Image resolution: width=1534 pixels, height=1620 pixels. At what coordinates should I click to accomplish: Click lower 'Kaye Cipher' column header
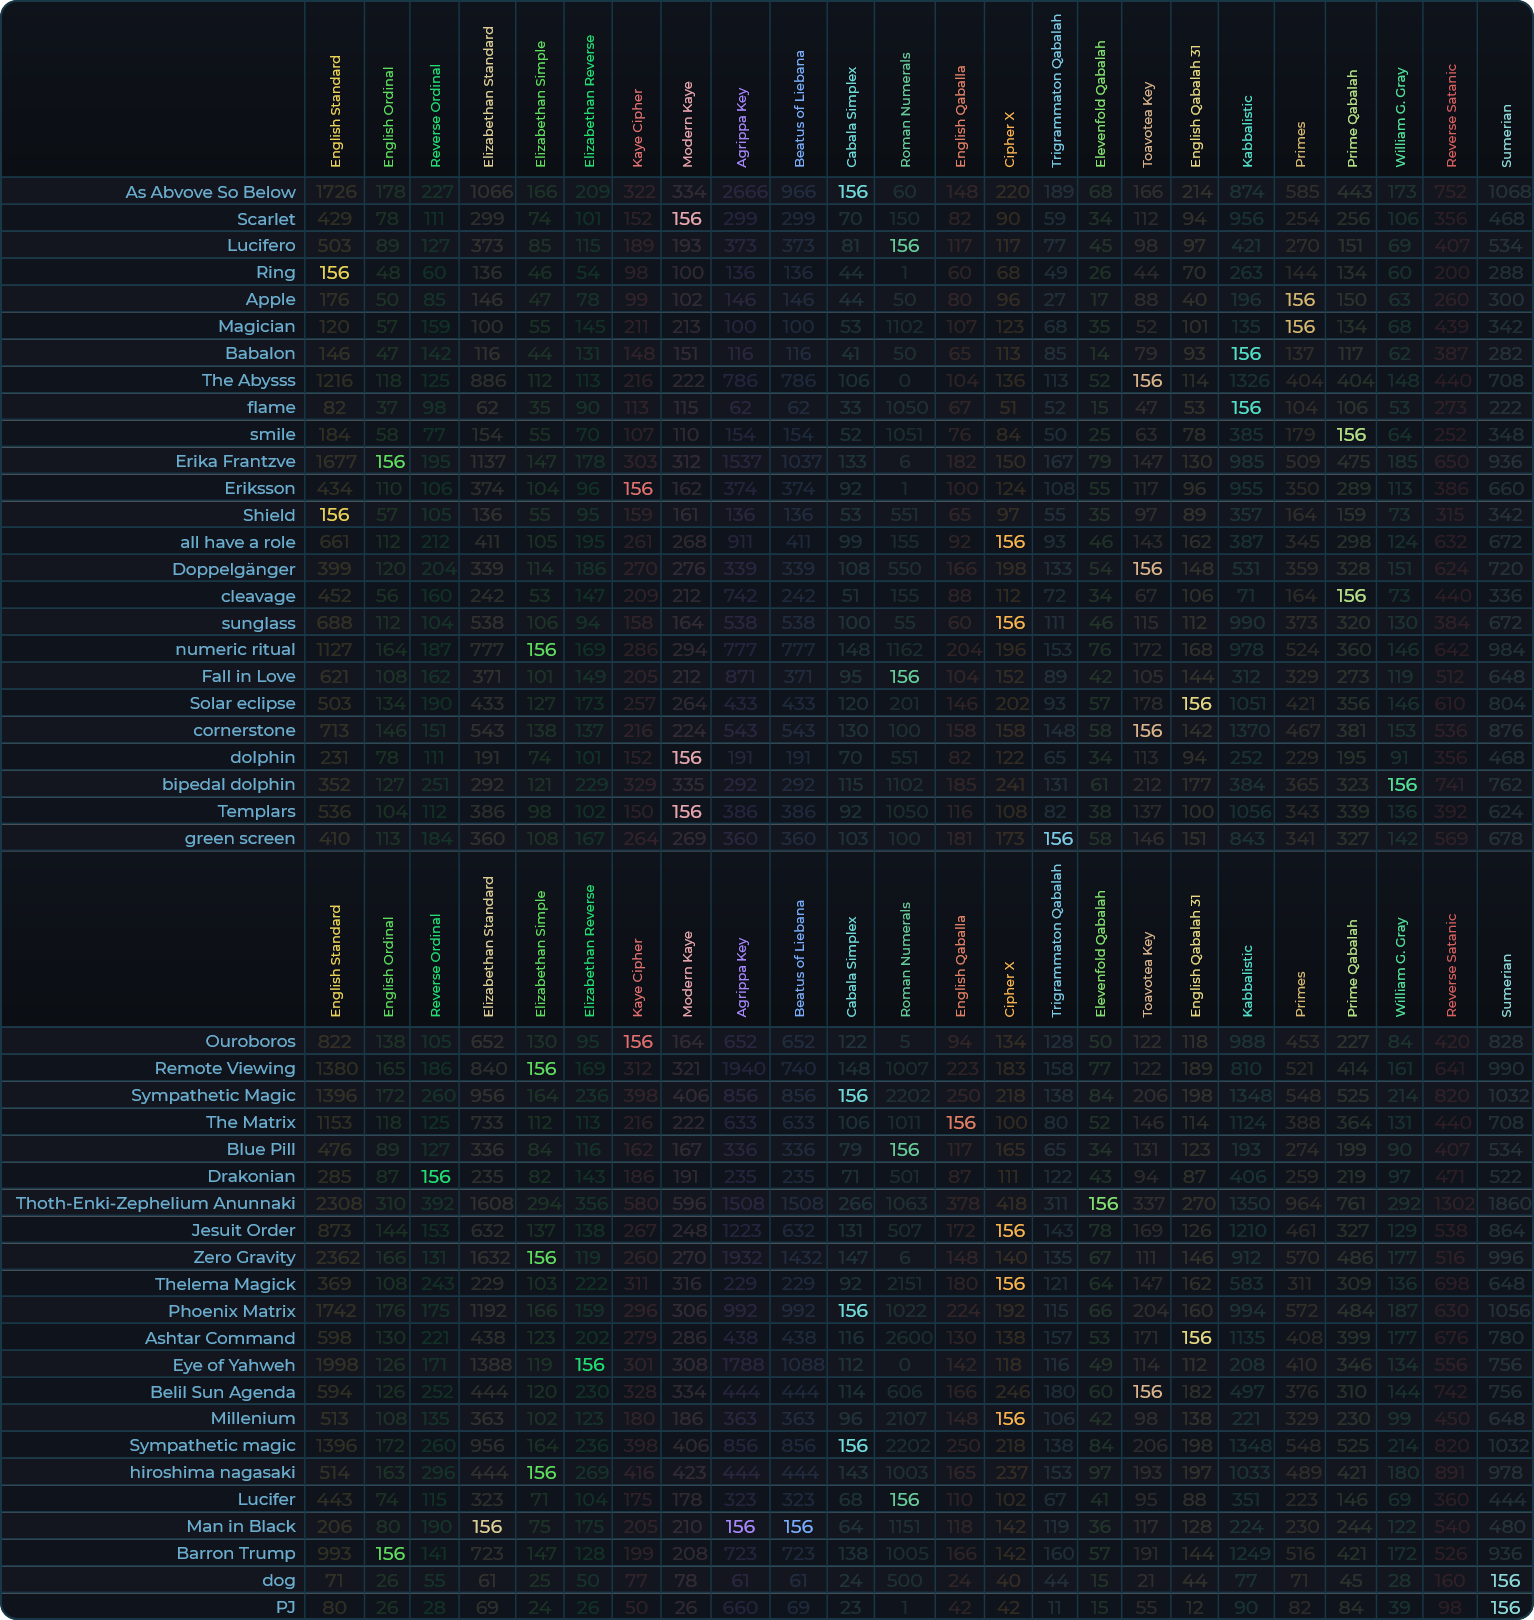pos(637,977)
